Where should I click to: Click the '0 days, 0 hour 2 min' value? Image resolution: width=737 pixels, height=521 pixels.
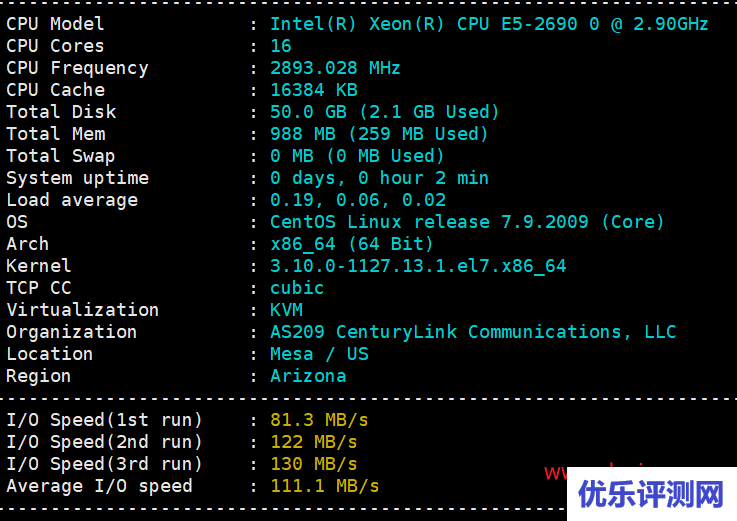pos(379,178)
